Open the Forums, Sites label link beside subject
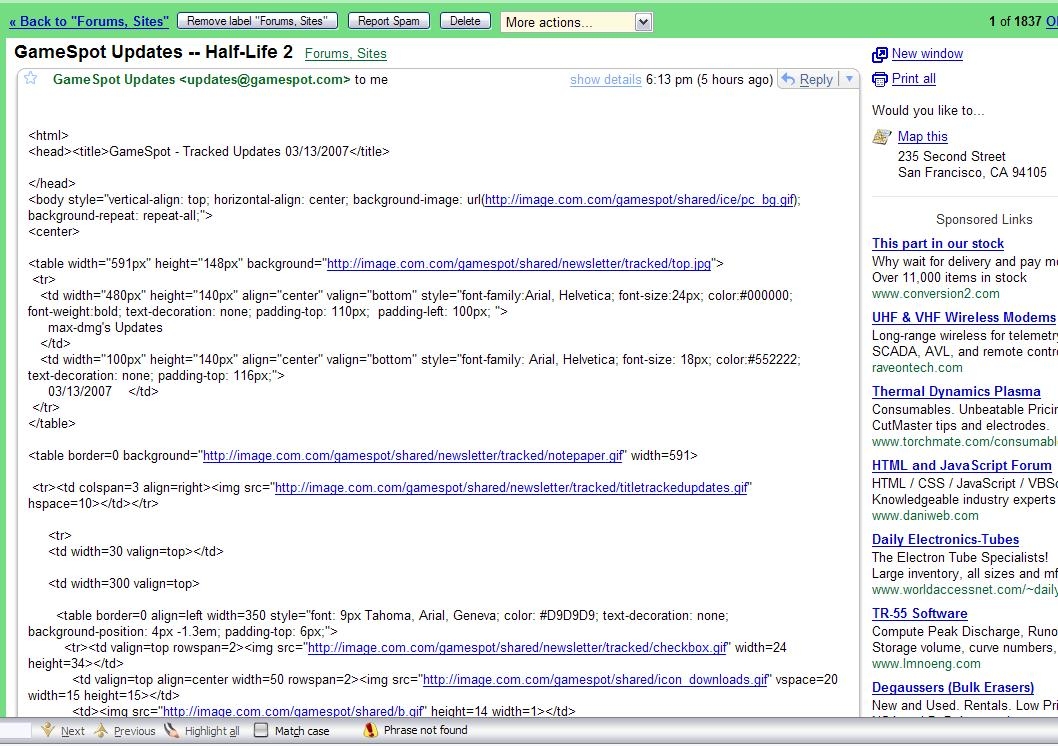Viewport: 1058px width, 746px height. click(x=345, y=53)
